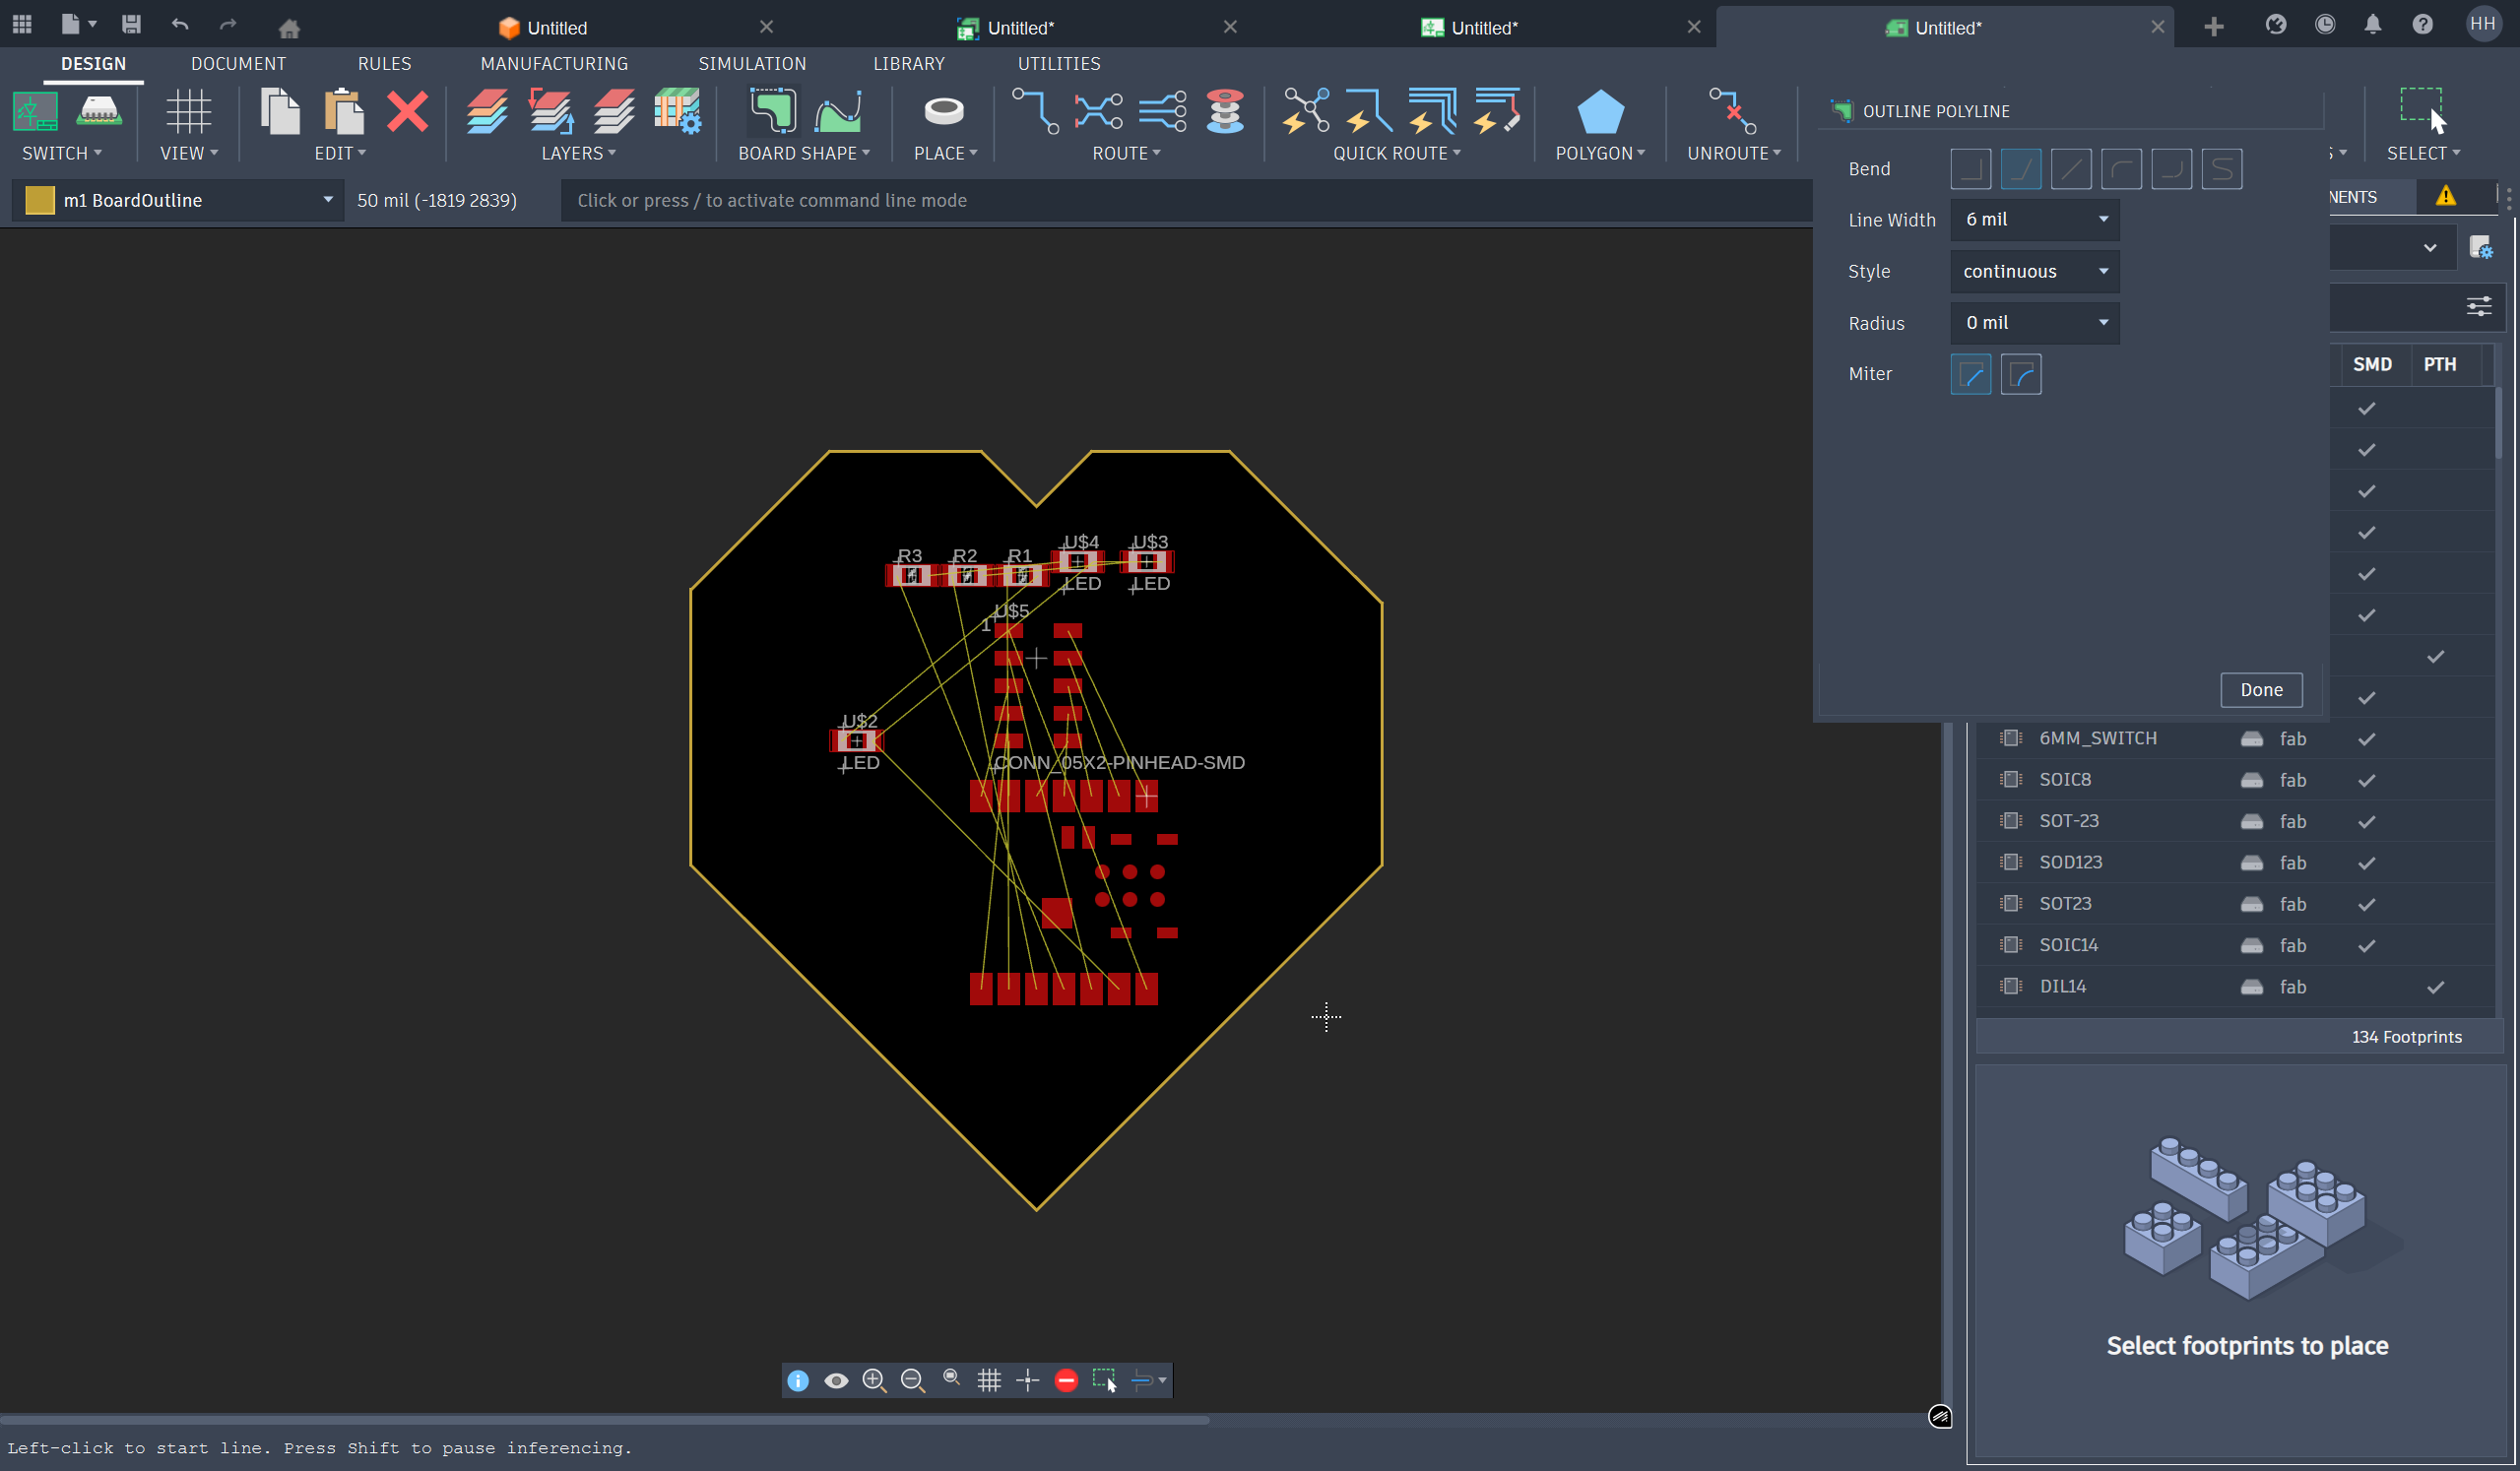Select the first Bend style option

[x=1970, y=169]
